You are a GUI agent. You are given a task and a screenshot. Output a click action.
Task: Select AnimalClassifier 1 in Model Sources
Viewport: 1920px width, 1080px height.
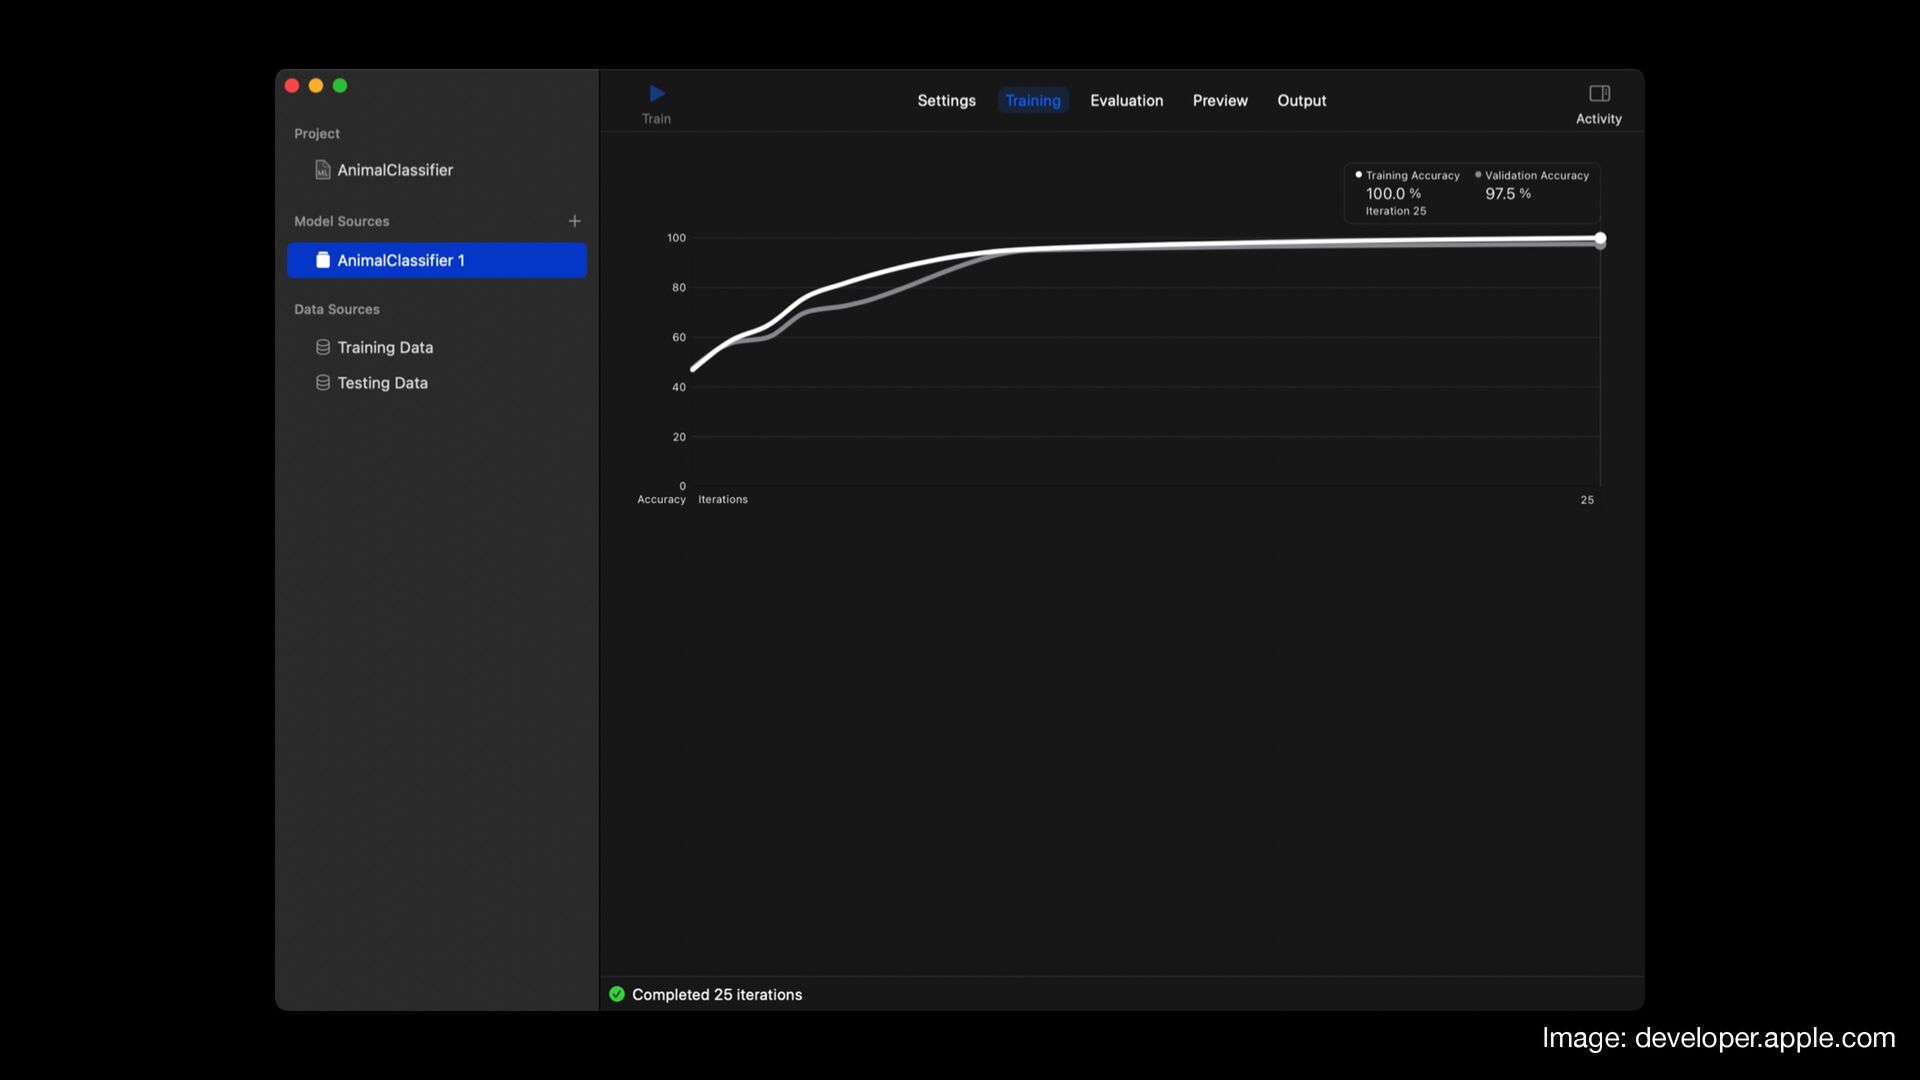[x=437, y=260]
